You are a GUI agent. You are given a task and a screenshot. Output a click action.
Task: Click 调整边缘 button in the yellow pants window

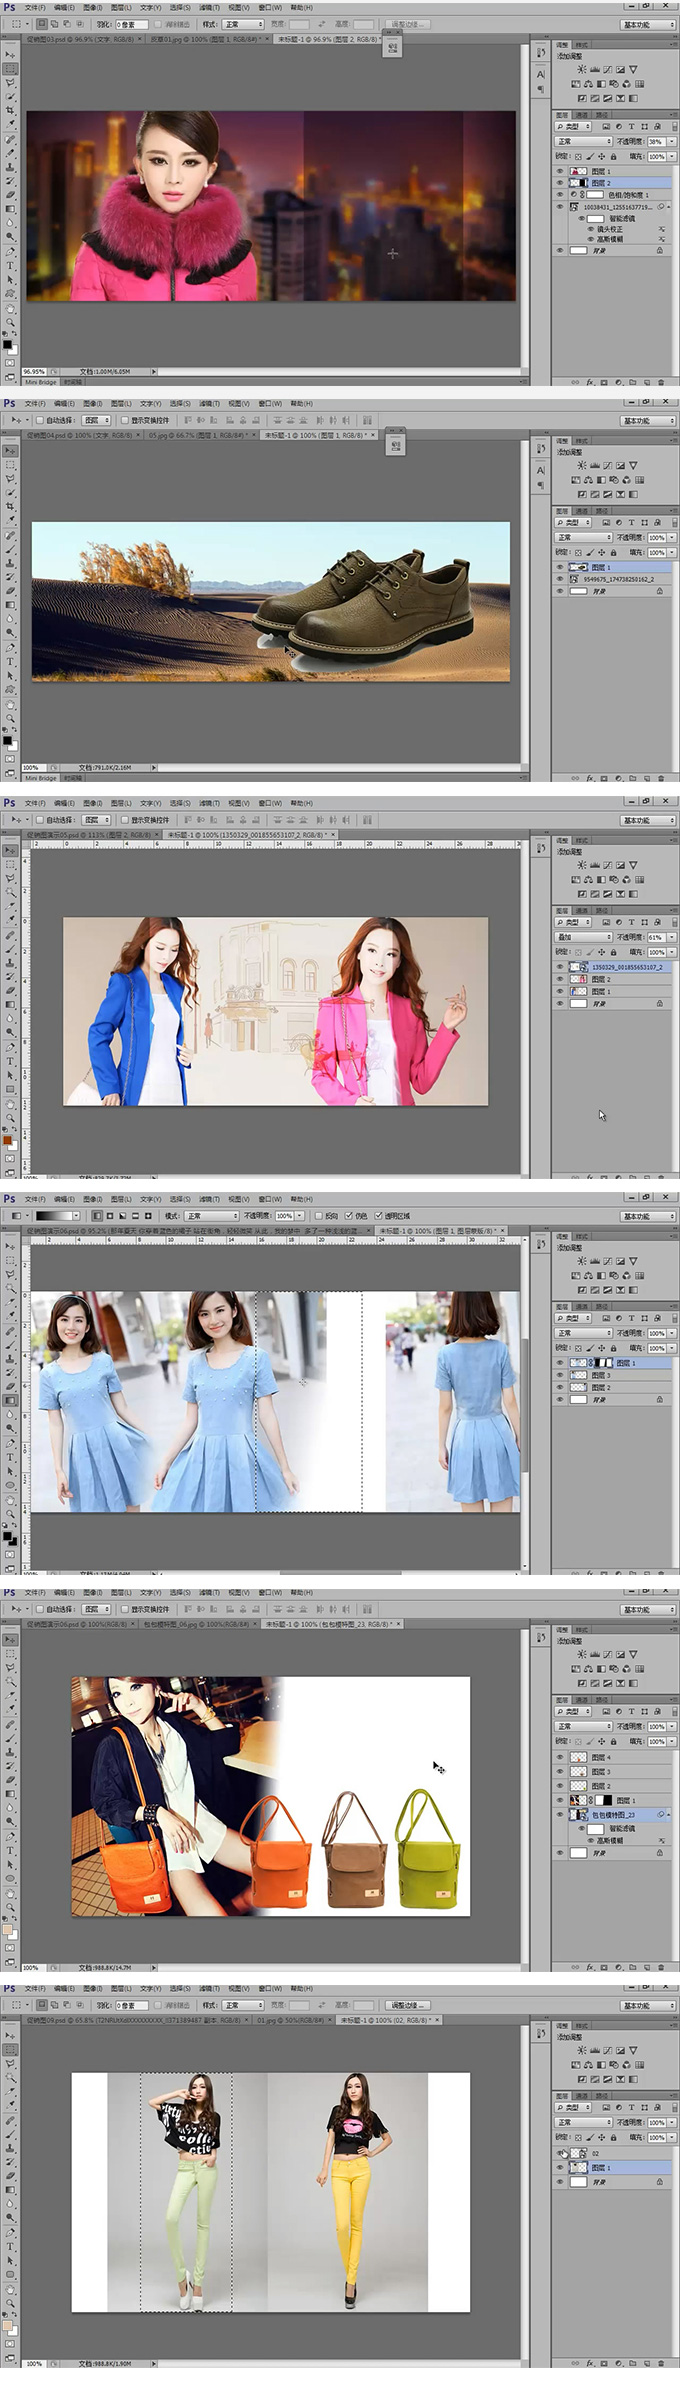(x=408, y=2005)
